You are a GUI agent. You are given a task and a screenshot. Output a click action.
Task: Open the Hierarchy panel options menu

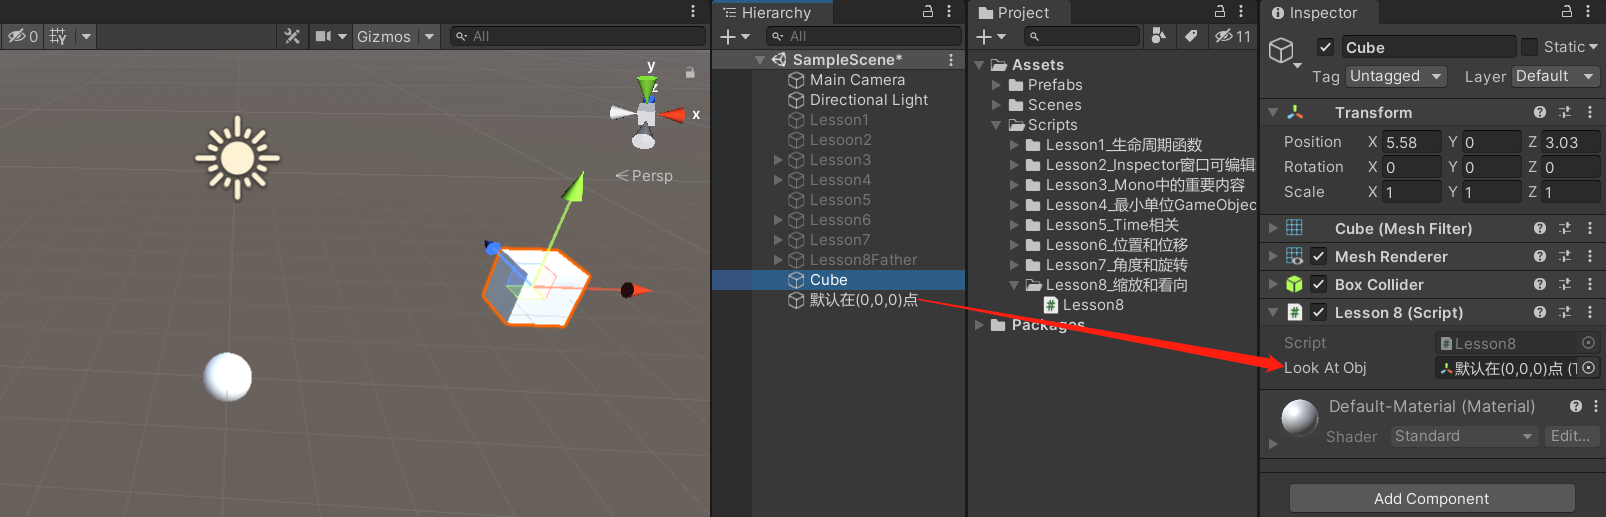[949, 11]
